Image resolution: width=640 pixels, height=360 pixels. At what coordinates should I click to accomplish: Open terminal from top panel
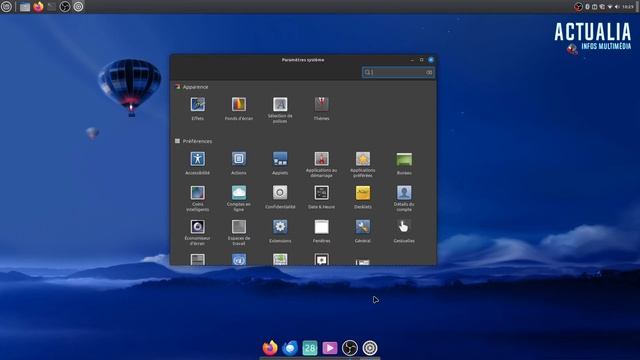click(51, 7)
